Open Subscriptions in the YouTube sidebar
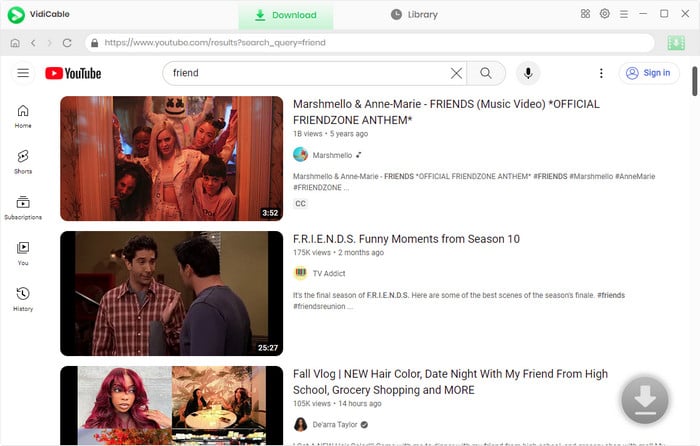700x446 pixels. pyautogui.click(x=23, y=208)
